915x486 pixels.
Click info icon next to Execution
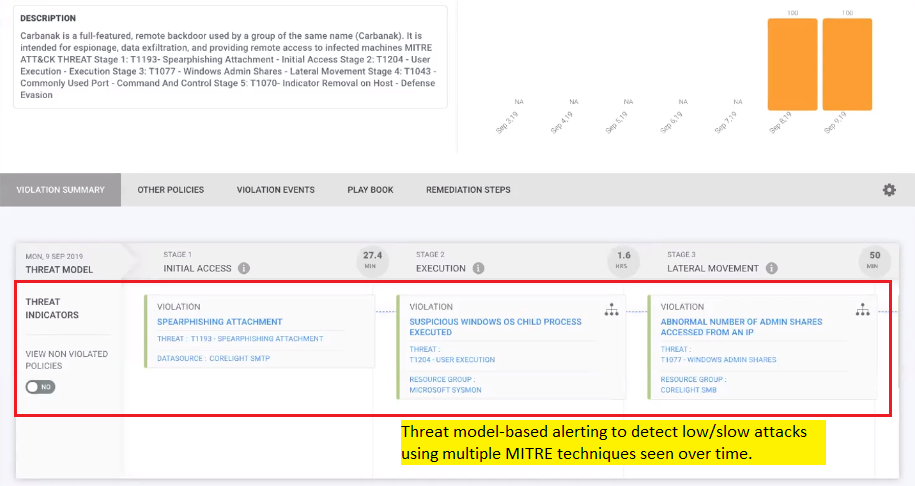[x=478, y=268]
